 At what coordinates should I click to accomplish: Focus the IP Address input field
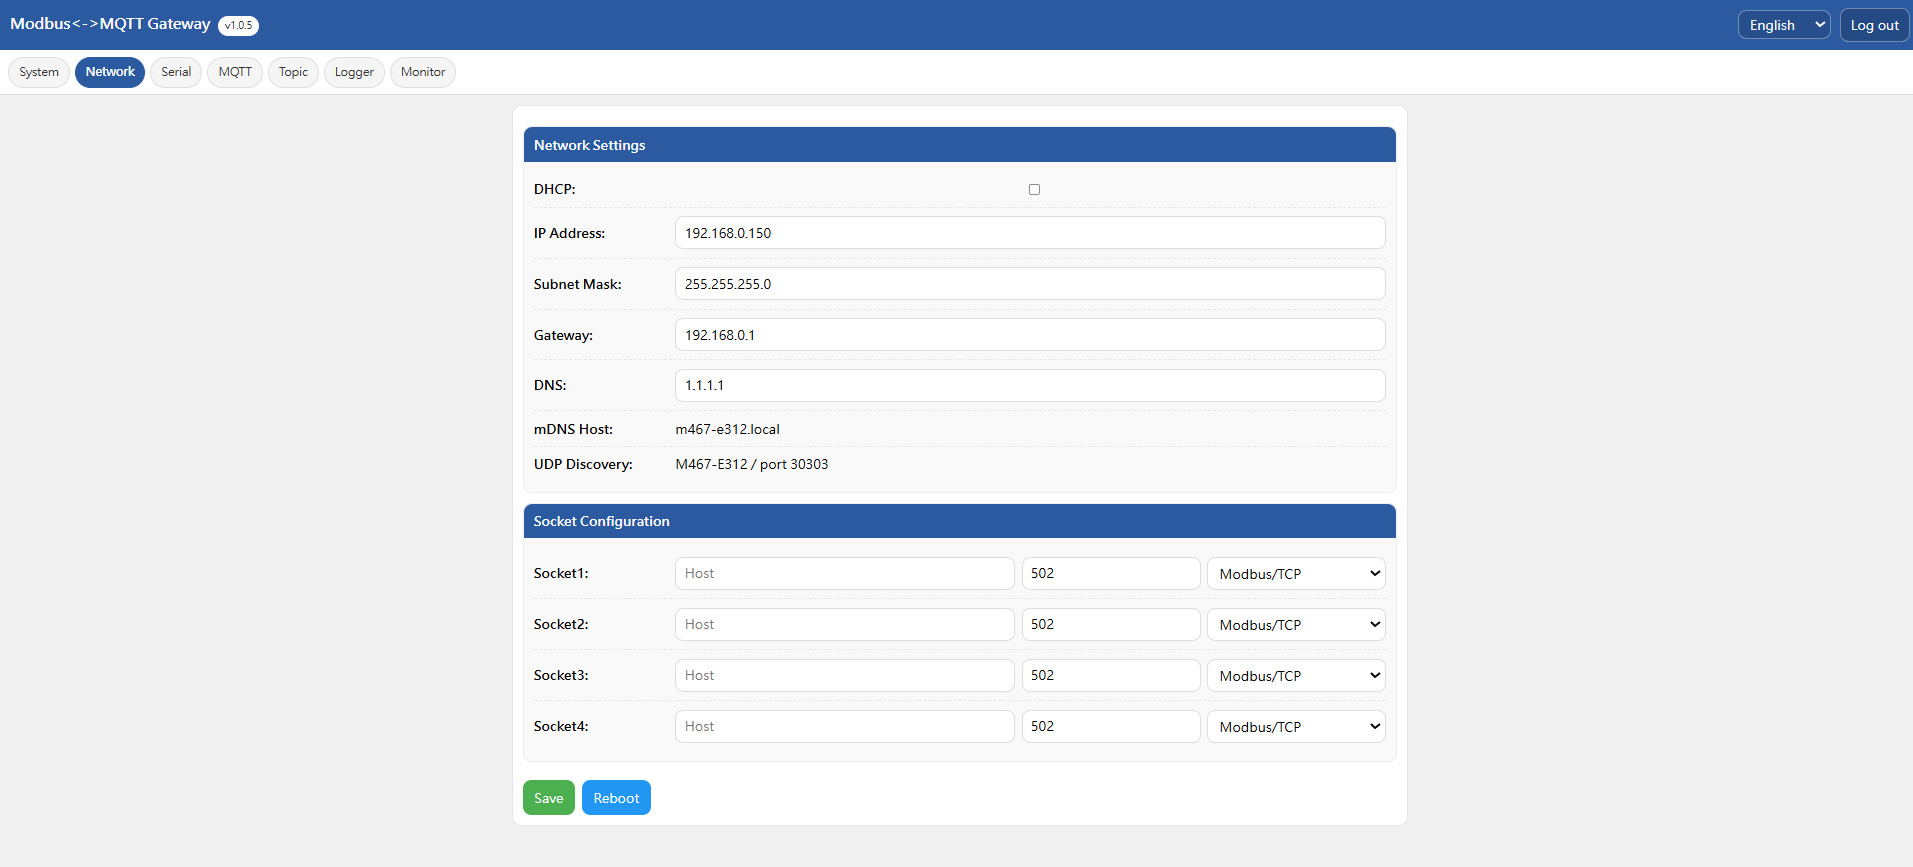(1029, 233)
